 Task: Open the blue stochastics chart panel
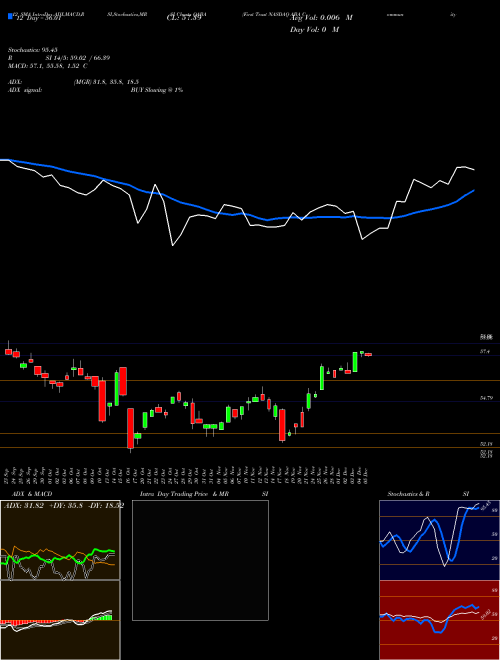439,540
